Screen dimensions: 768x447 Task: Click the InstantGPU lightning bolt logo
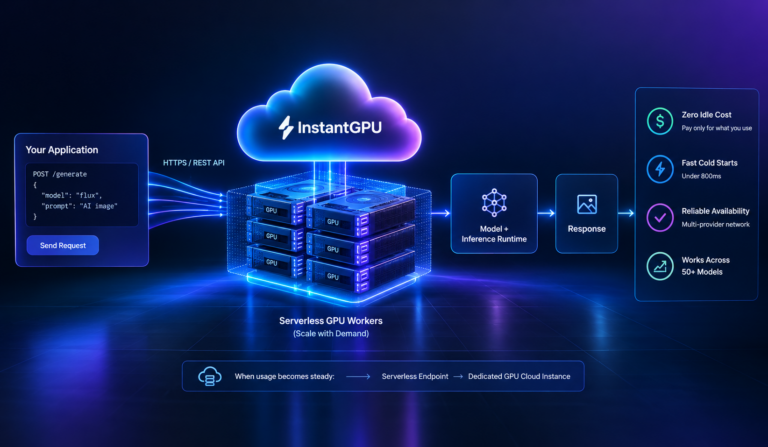click(286, 128)
